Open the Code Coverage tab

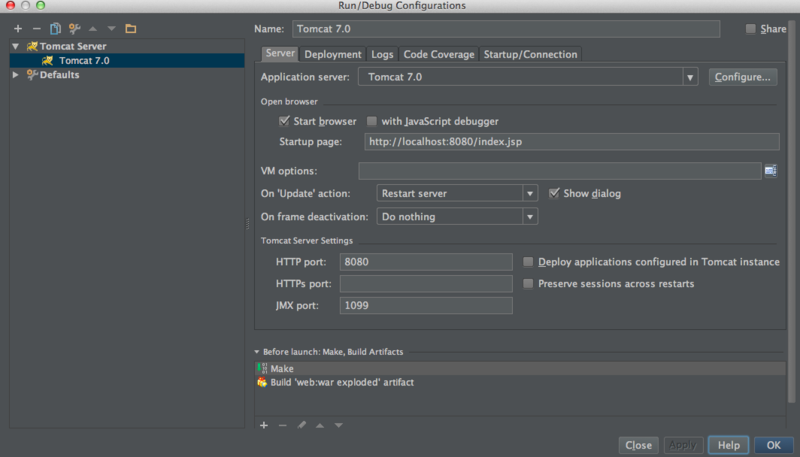point(439,54)
